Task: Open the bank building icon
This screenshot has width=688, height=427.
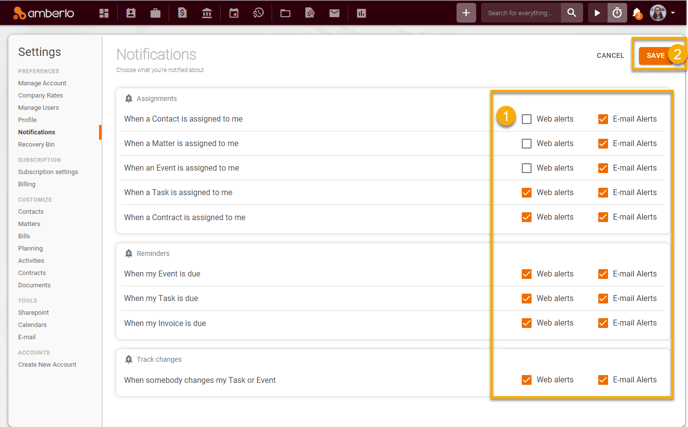Action: click(207, 13)
